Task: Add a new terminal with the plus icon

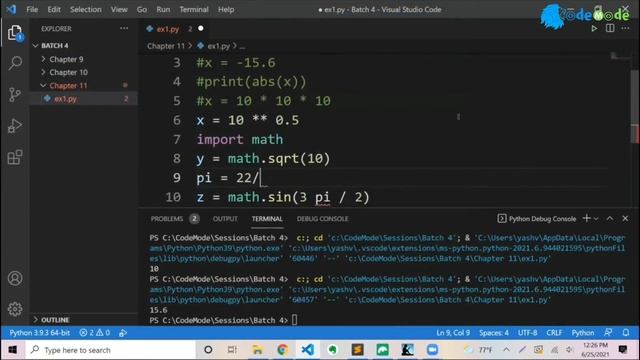Action: [x=587, y=218]
